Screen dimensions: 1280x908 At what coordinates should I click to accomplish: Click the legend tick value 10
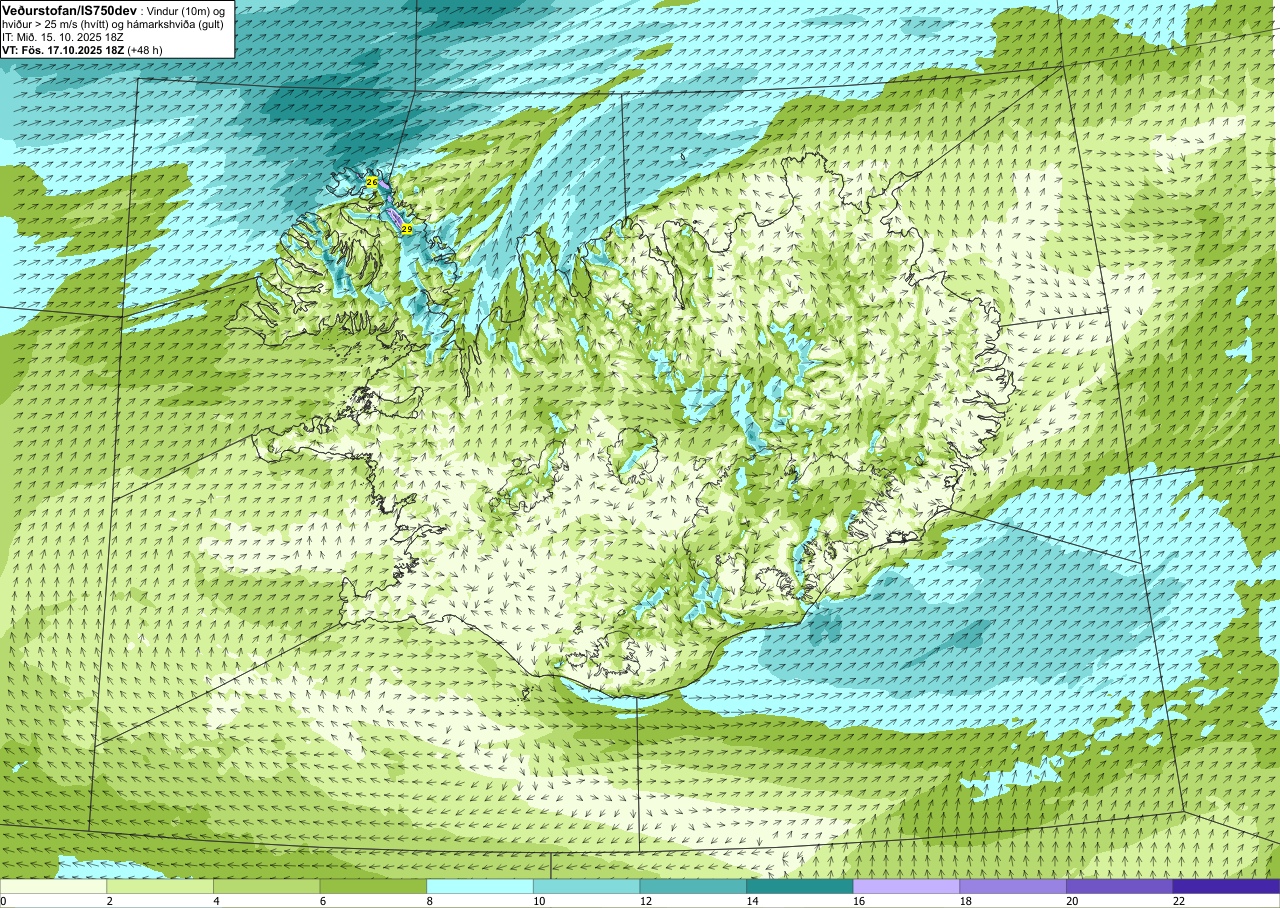click(538, 901)
